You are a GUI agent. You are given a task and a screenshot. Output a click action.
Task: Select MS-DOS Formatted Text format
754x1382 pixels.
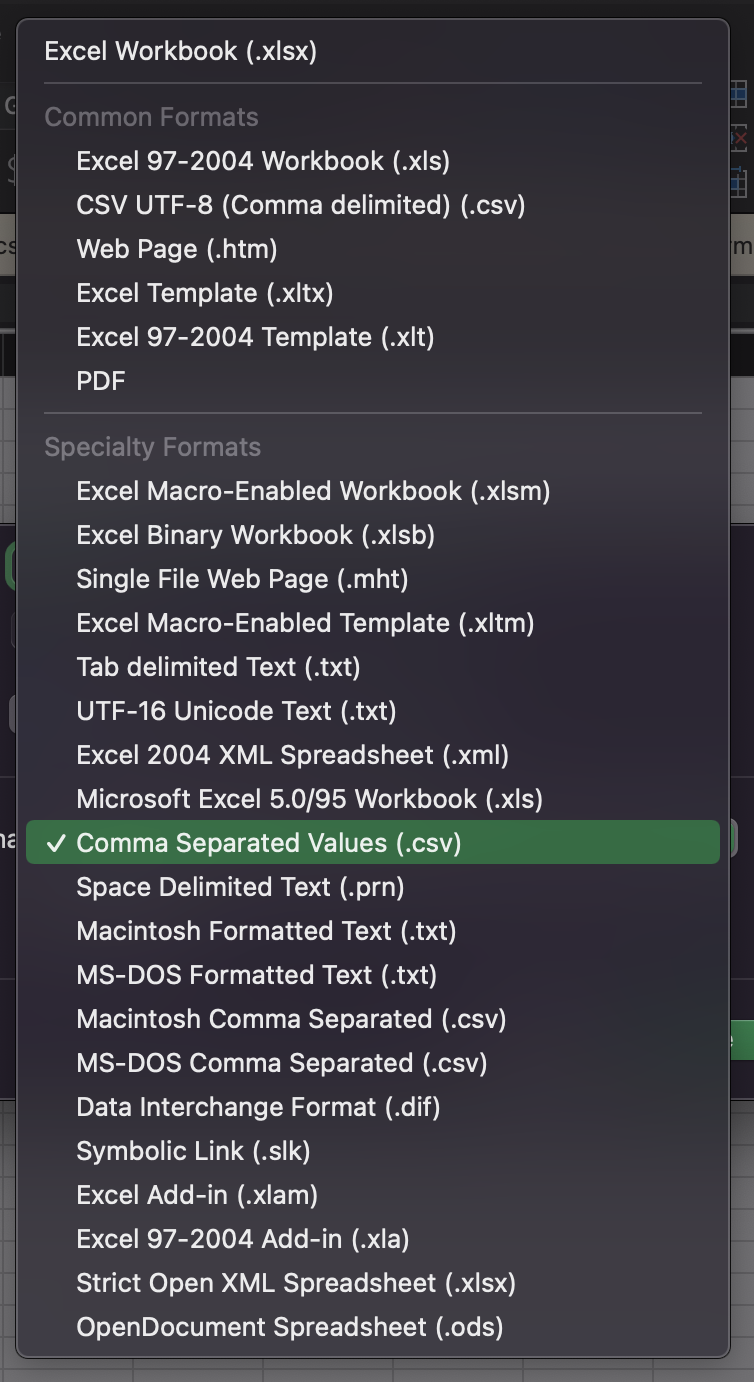point(250,975)
